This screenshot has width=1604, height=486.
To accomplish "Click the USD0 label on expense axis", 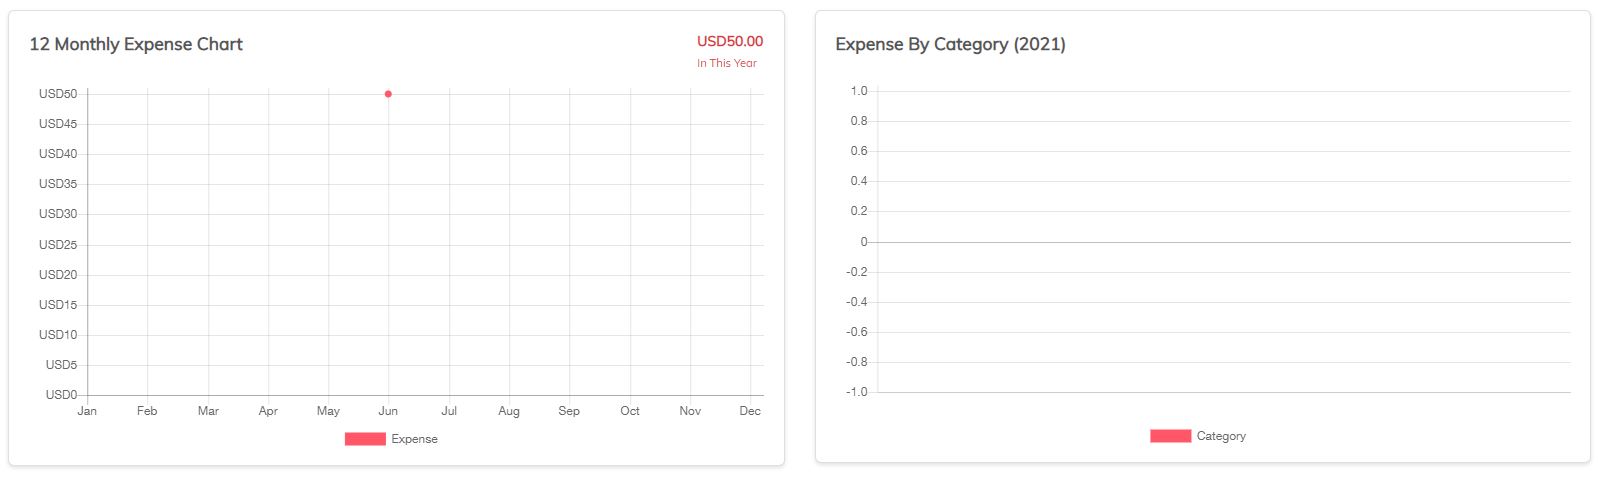I will coord(61,395).
